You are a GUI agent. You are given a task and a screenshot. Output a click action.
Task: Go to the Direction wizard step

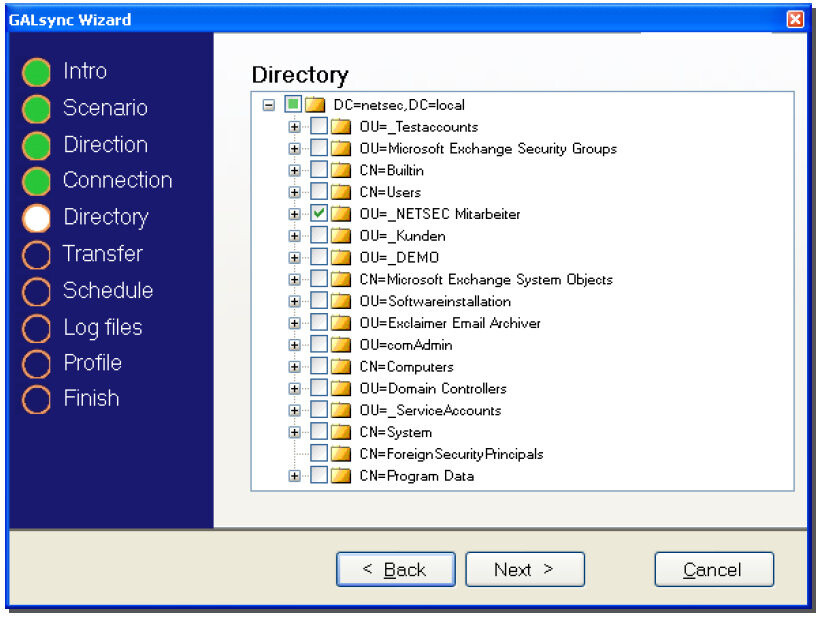click(x=106, y=145)
